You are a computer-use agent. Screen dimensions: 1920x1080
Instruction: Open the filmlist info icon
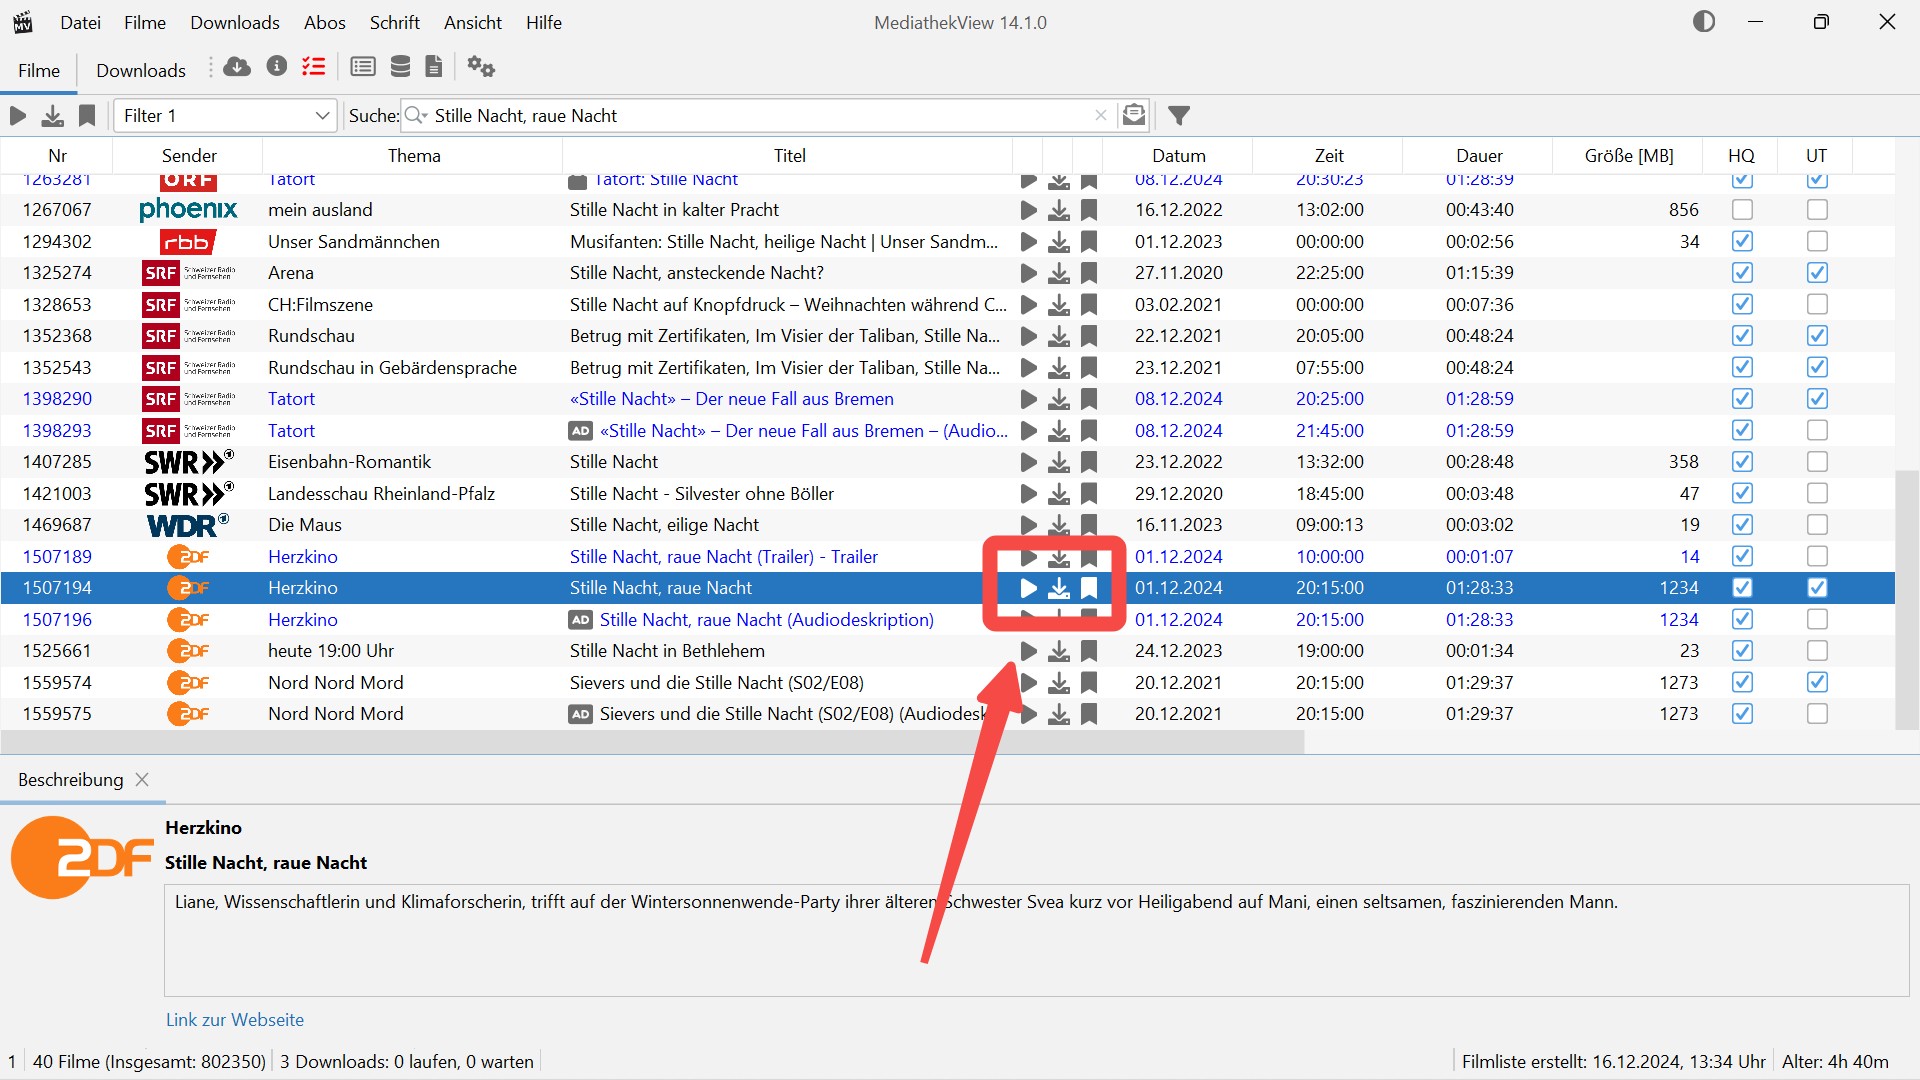pos(277,67)
